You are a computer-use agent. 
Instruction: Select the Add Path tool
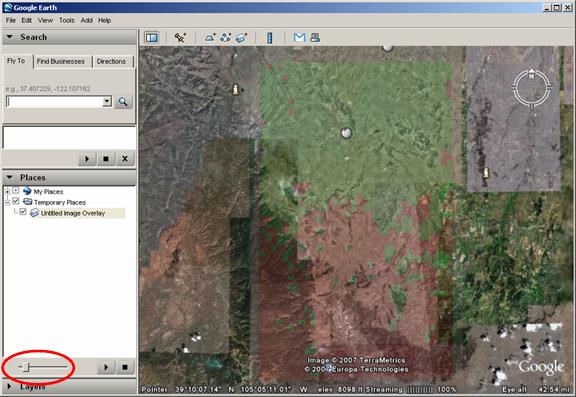[226, 37]
